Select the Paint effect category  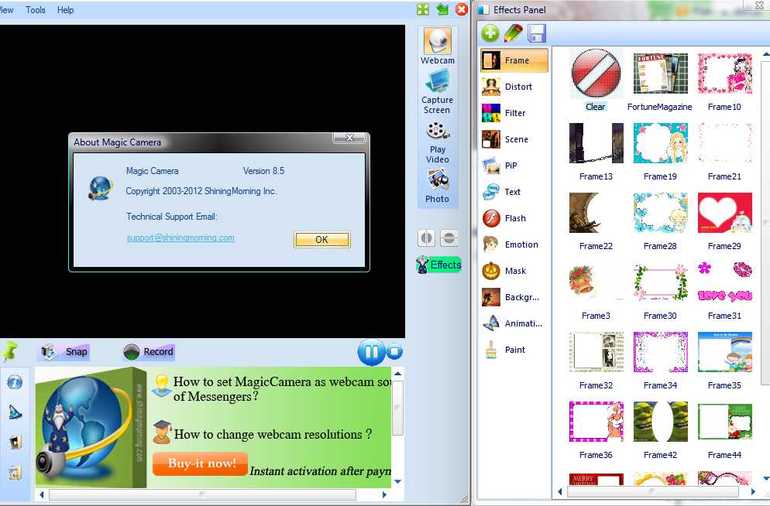pos(514,350)
